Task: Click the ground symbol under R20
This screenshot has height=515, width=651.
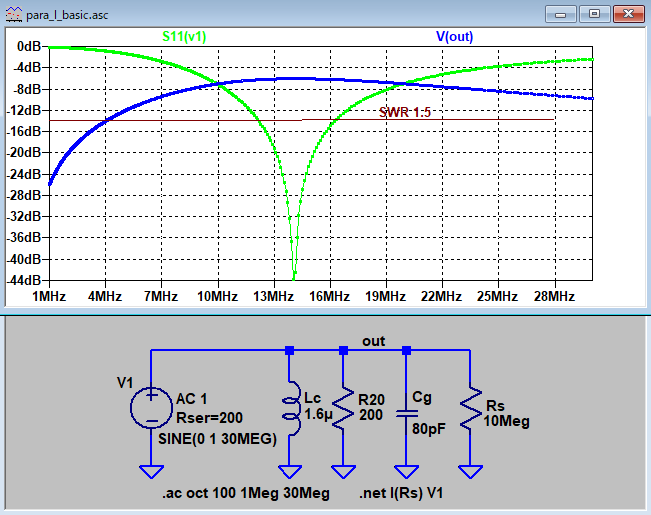Action: 343,472
